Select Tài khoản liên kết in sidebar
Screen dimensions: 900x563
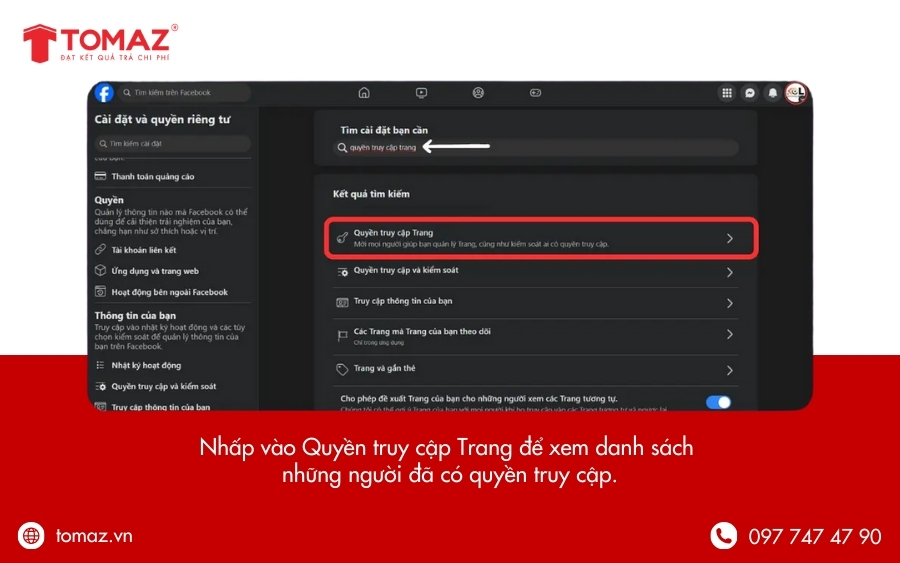pyautogui.click(x=143, y=250)
